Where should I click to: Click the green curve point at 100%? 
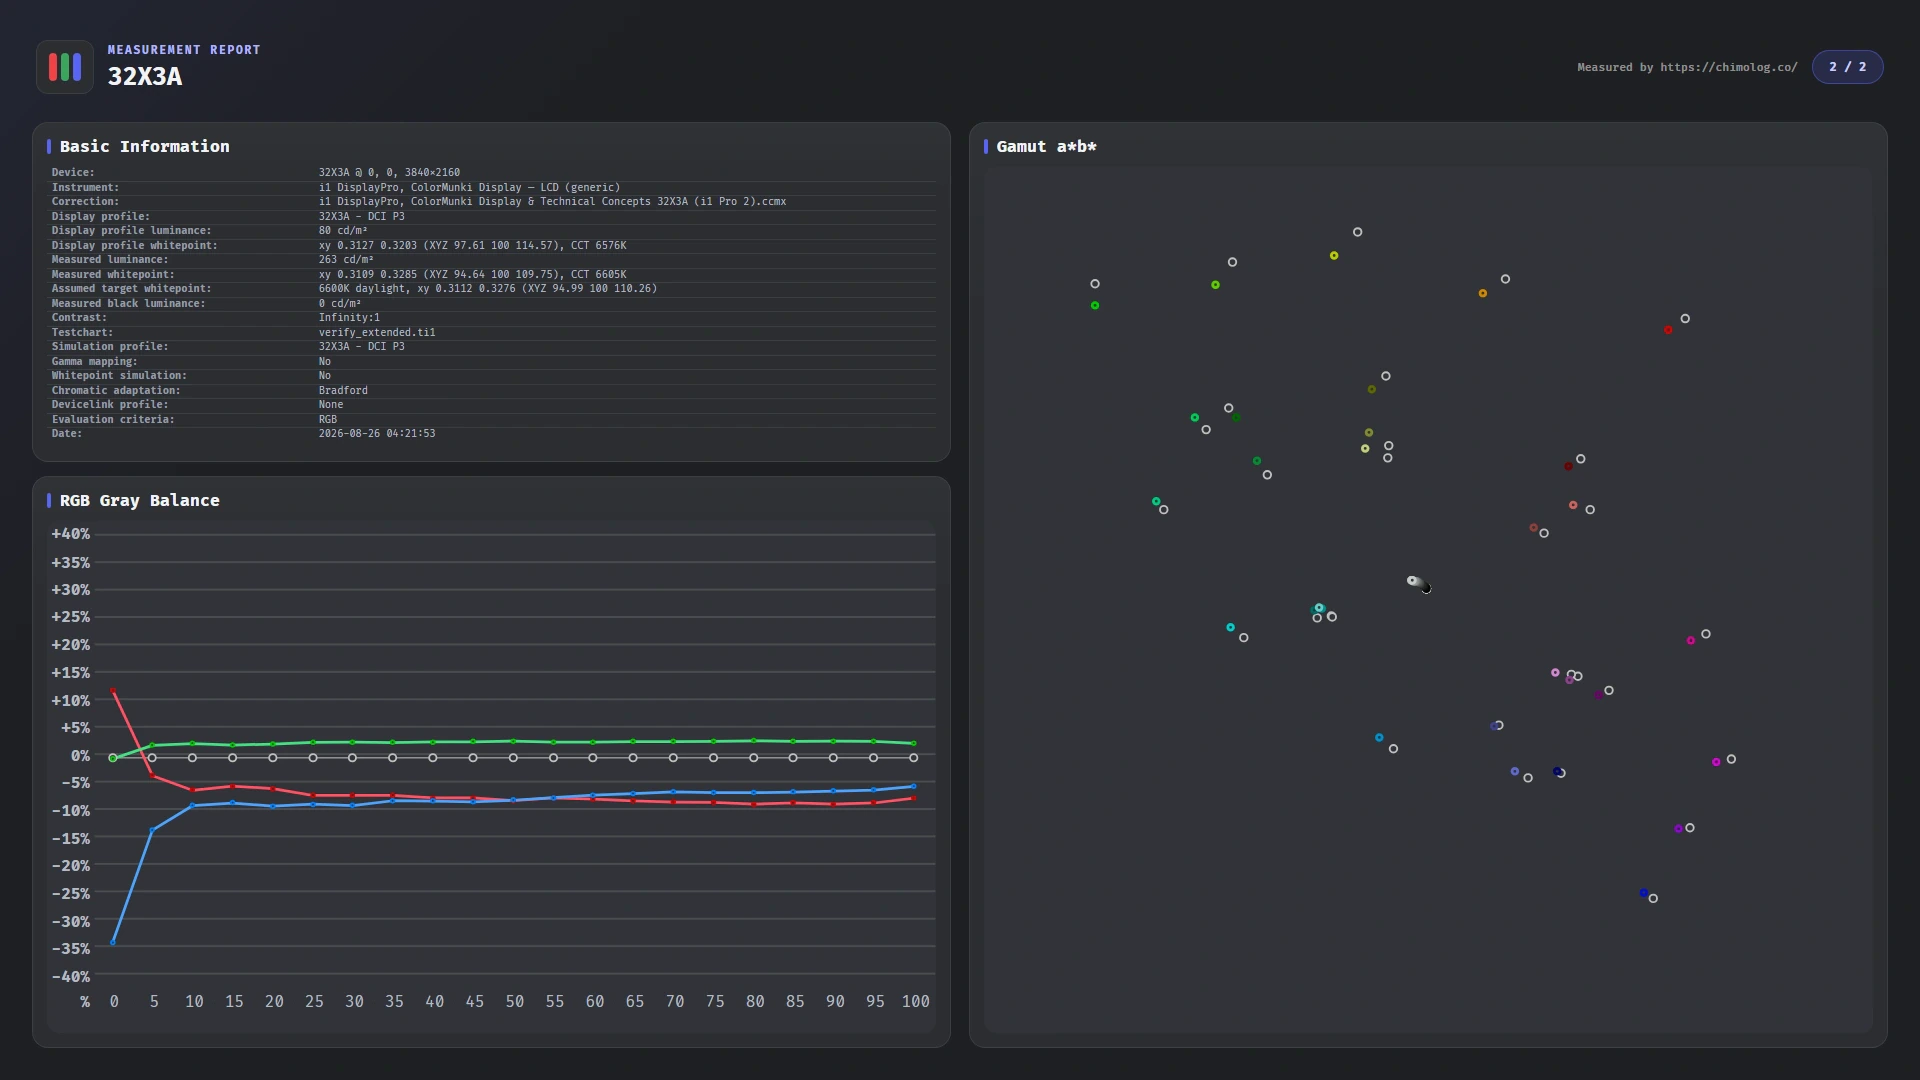tap(913, 743)
